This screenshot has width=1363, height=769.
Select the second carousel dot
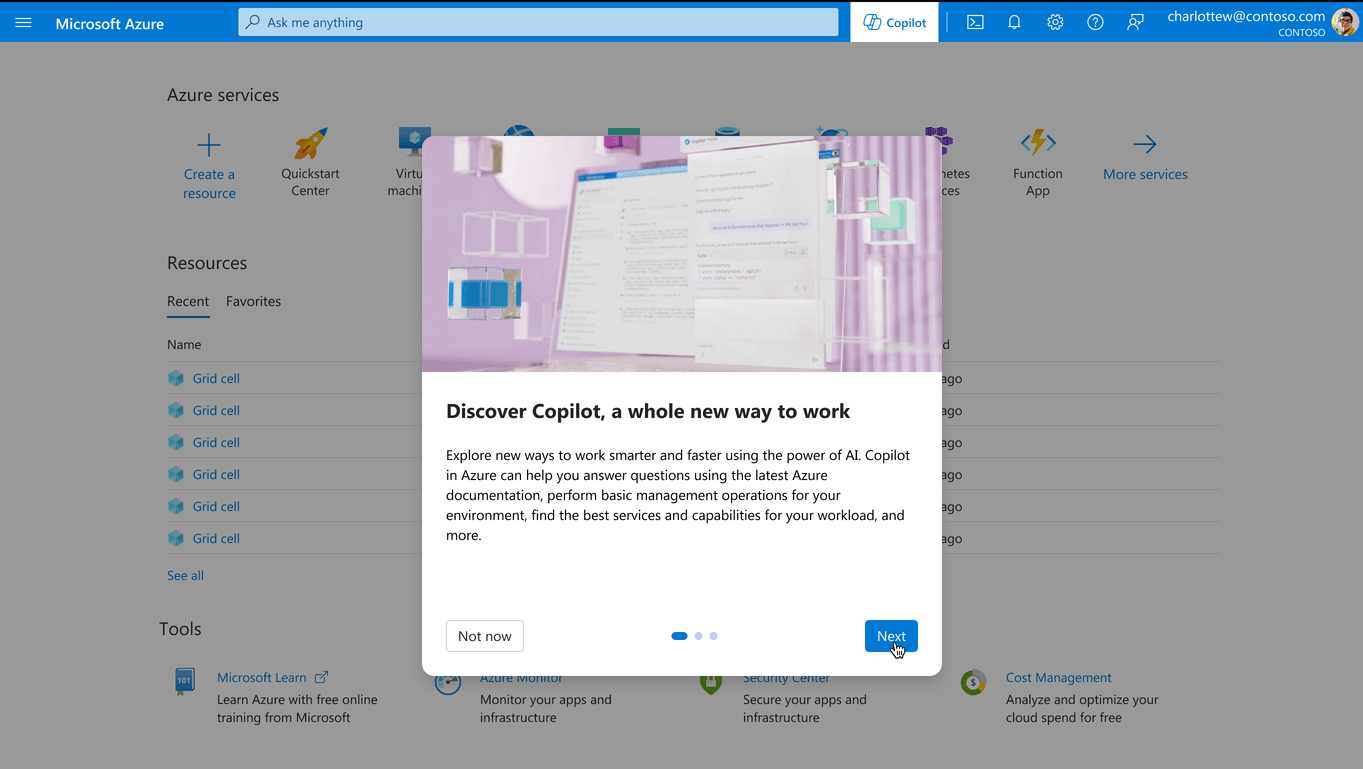[697, 635]
